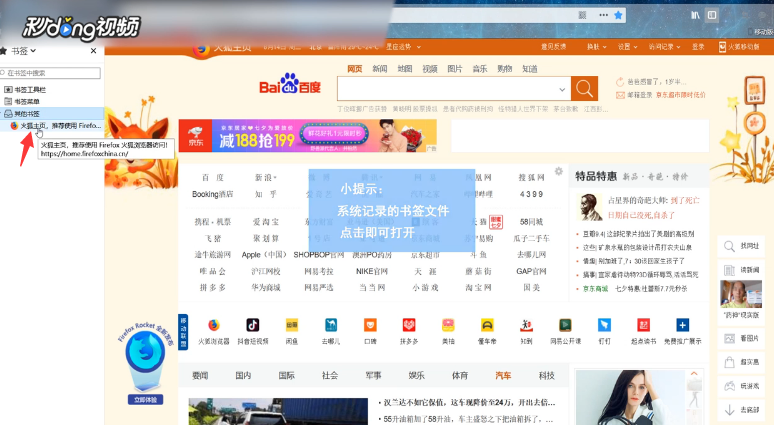Select the 图片 search tab
The width and height of the screenshot is (774, 425).
point(455,69)
